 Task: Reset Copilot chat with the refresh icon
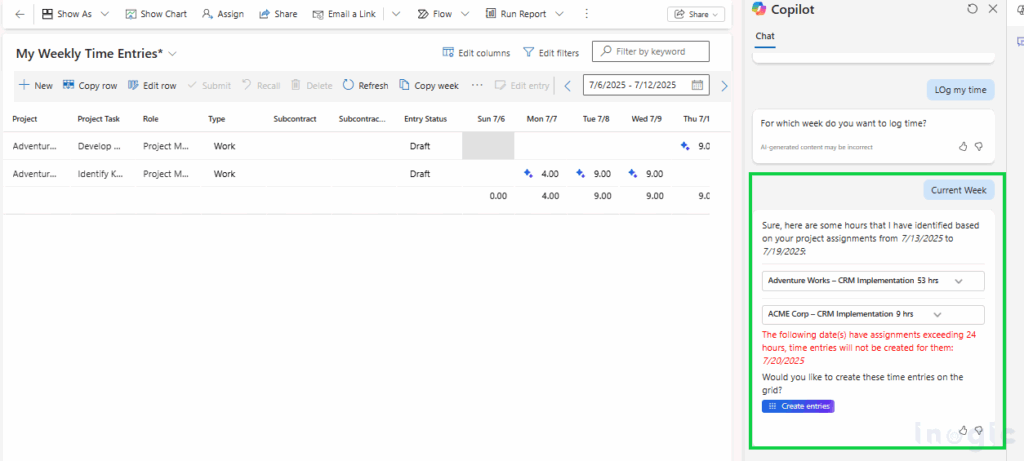973,9
